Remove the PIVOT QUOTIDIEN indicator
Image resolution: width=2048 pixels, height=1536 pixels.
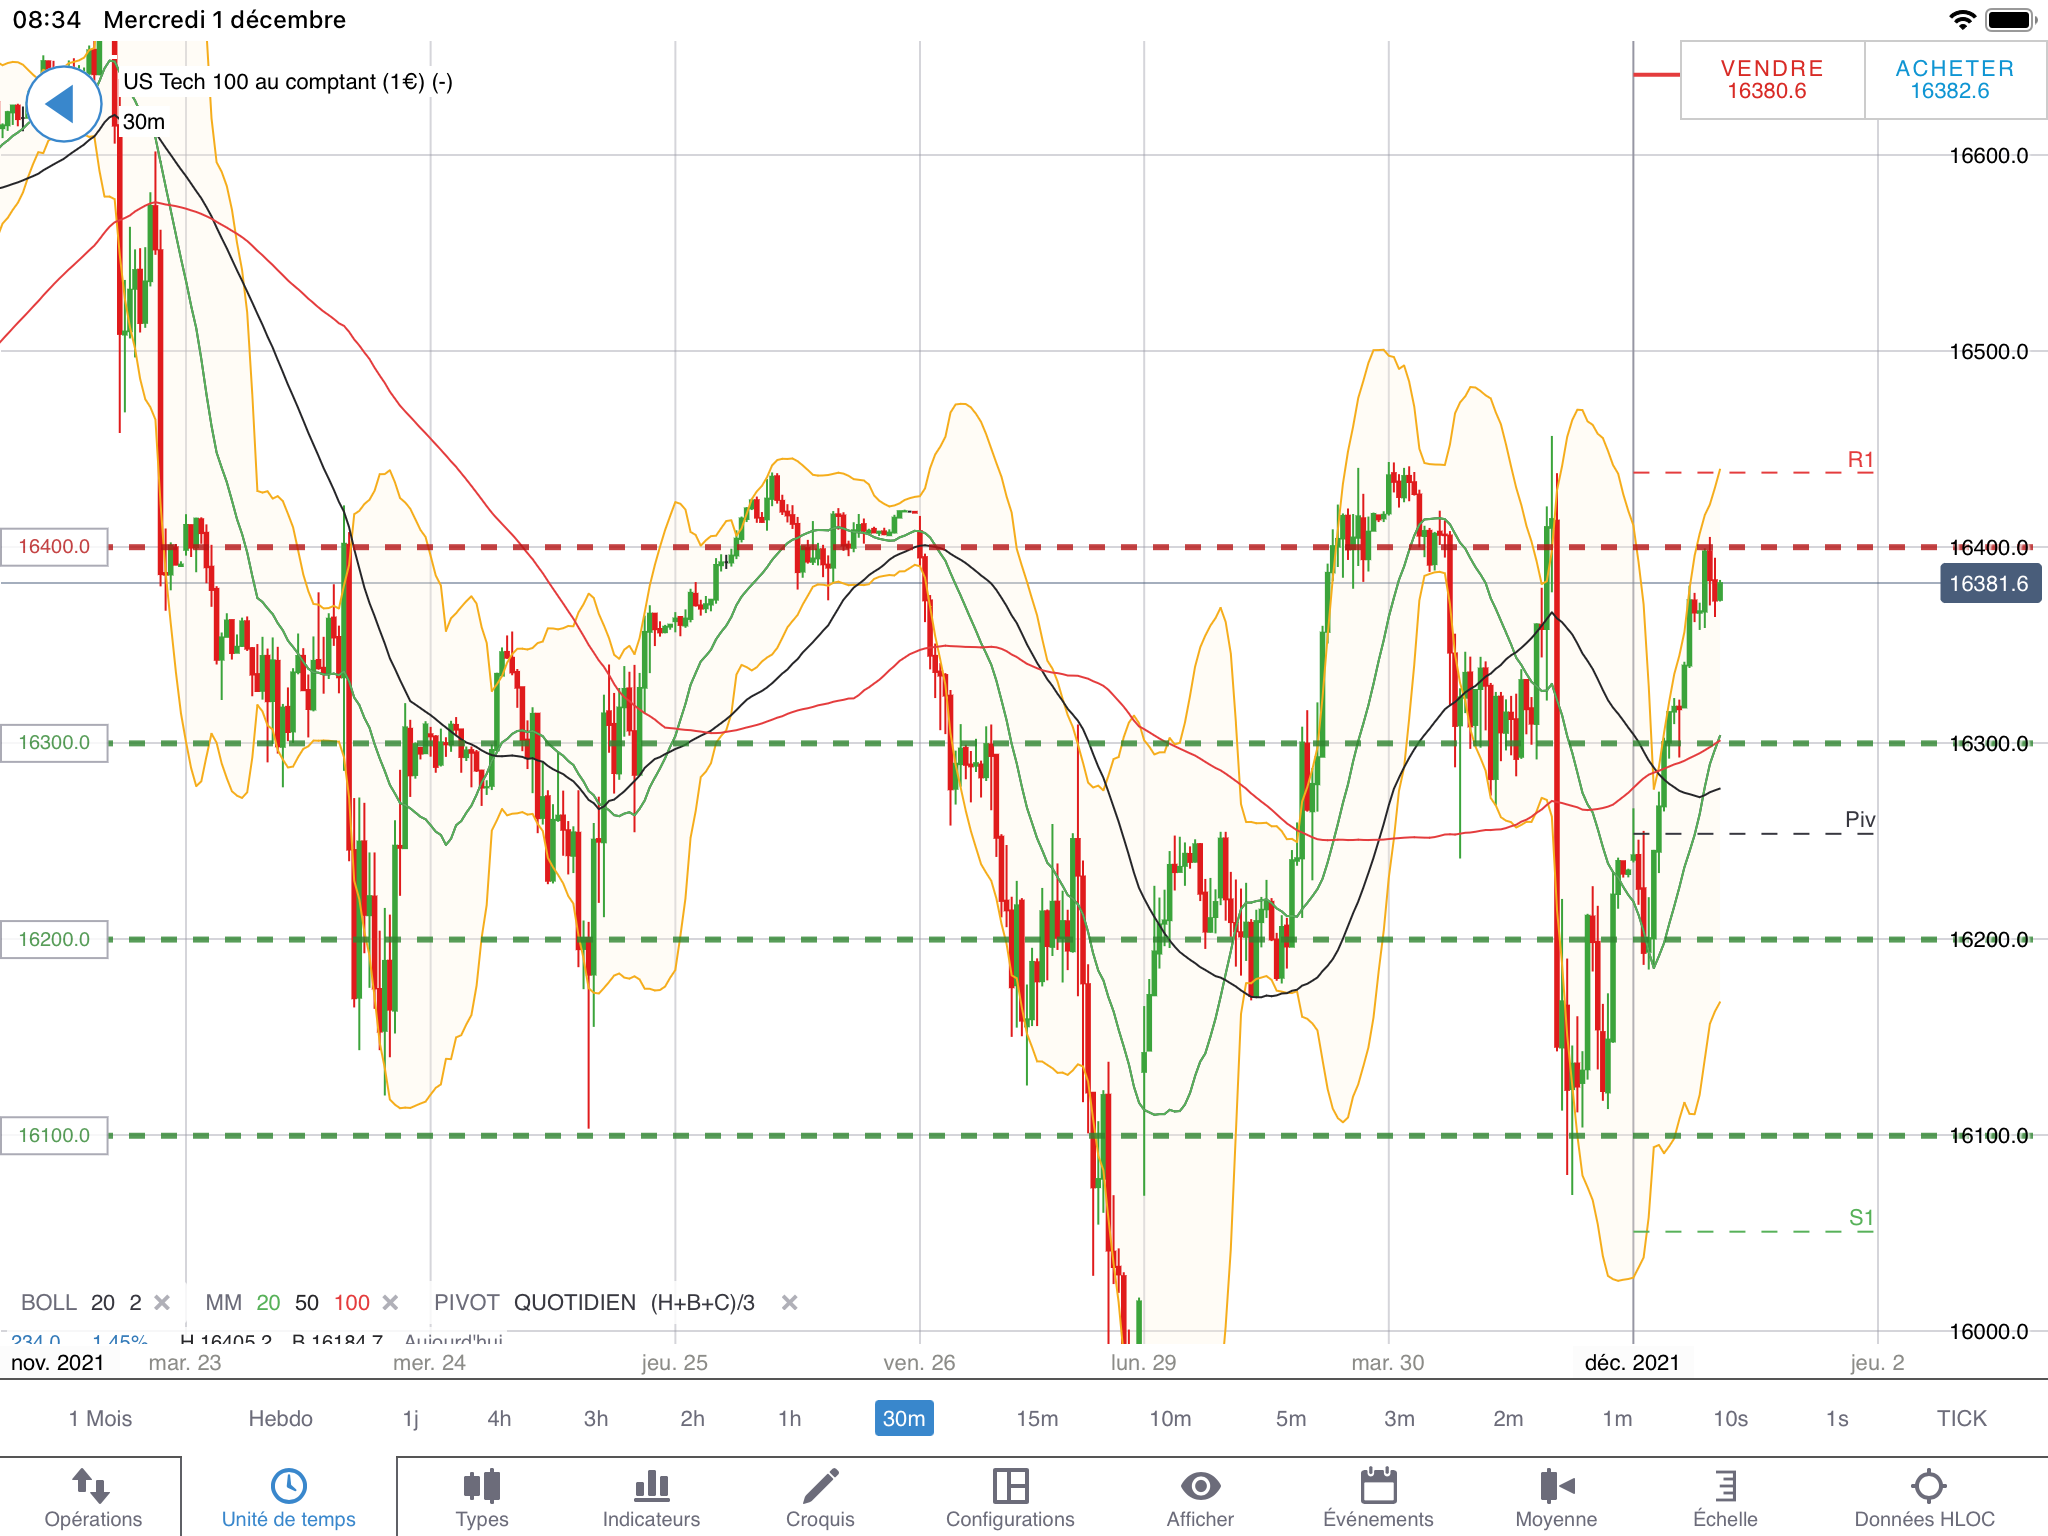(x=789, y=1302)
